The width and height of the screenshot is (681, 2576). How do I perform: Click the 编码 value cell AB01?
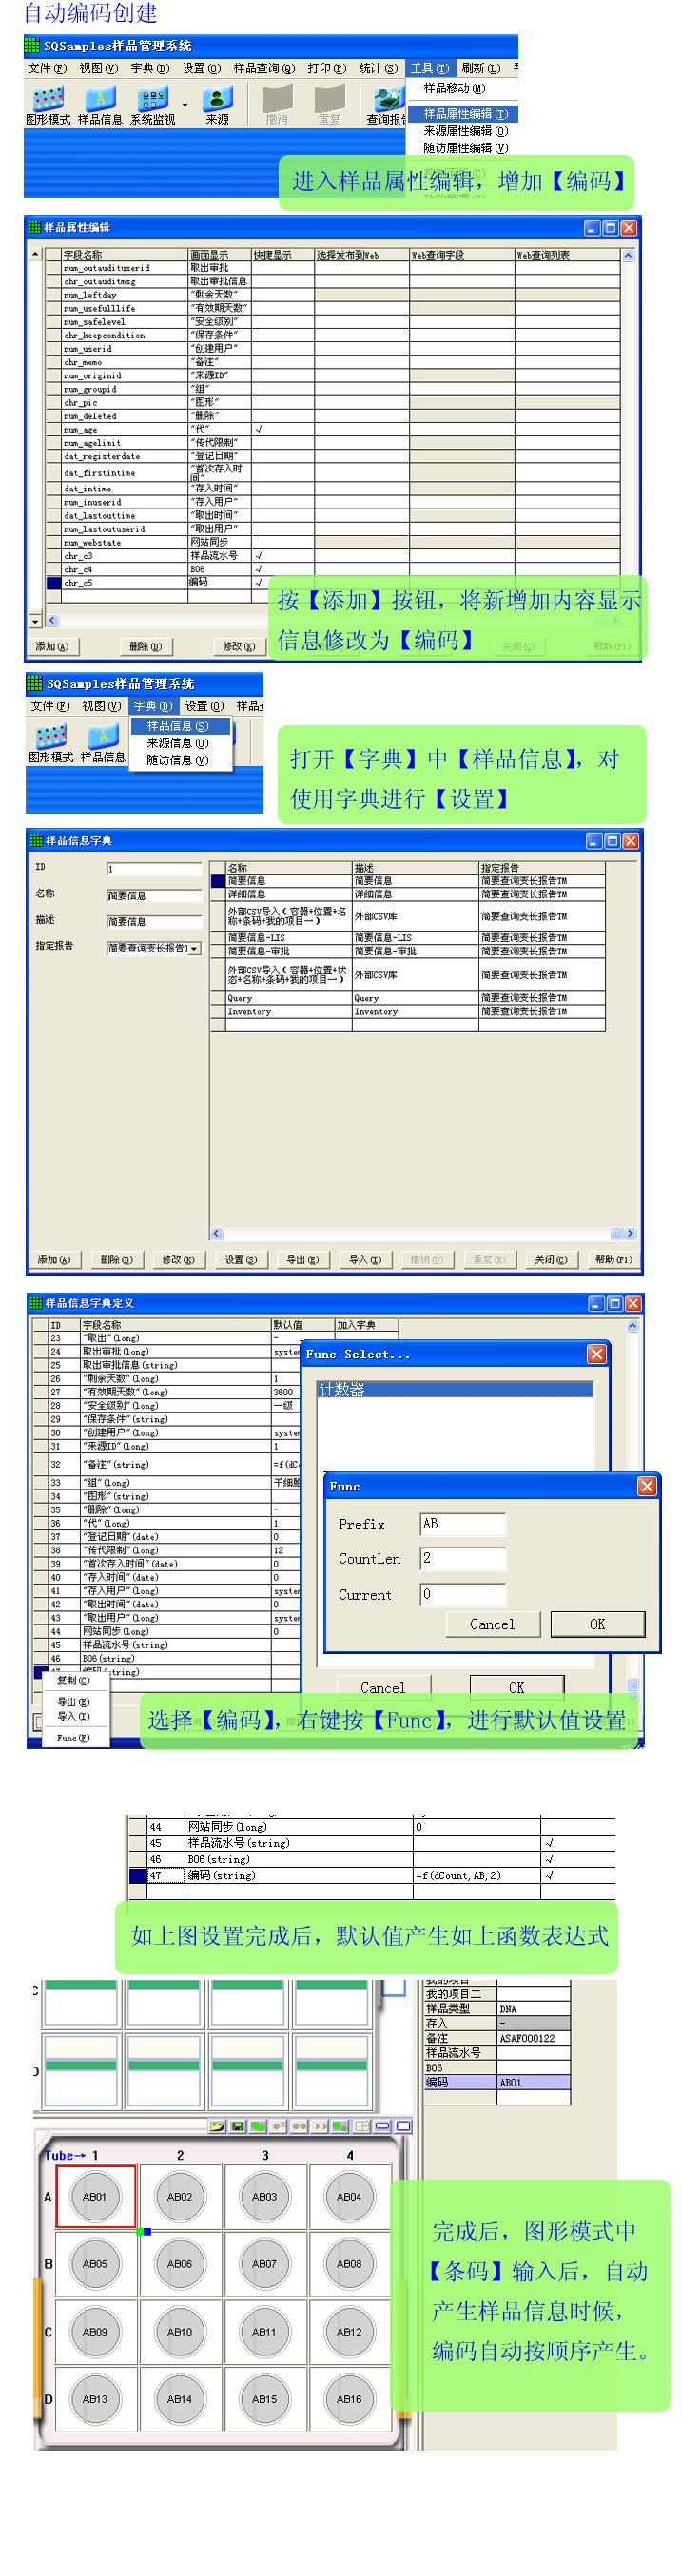click(x=534, y=2082)
